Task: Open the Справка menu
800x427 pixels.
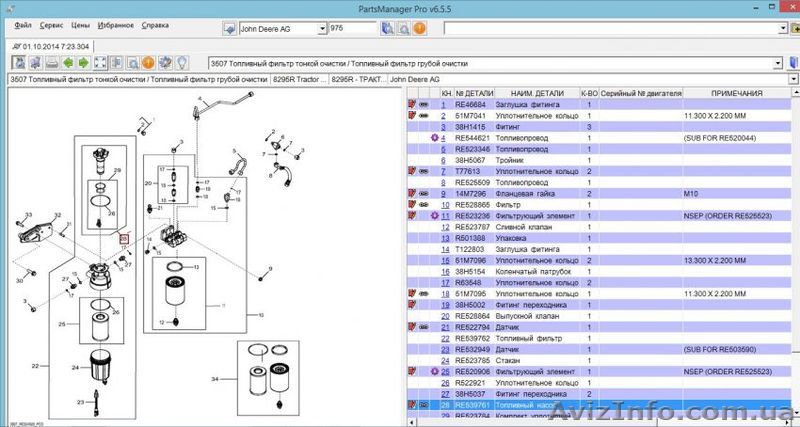Action: pyautogui.click(x=155, y=23)
